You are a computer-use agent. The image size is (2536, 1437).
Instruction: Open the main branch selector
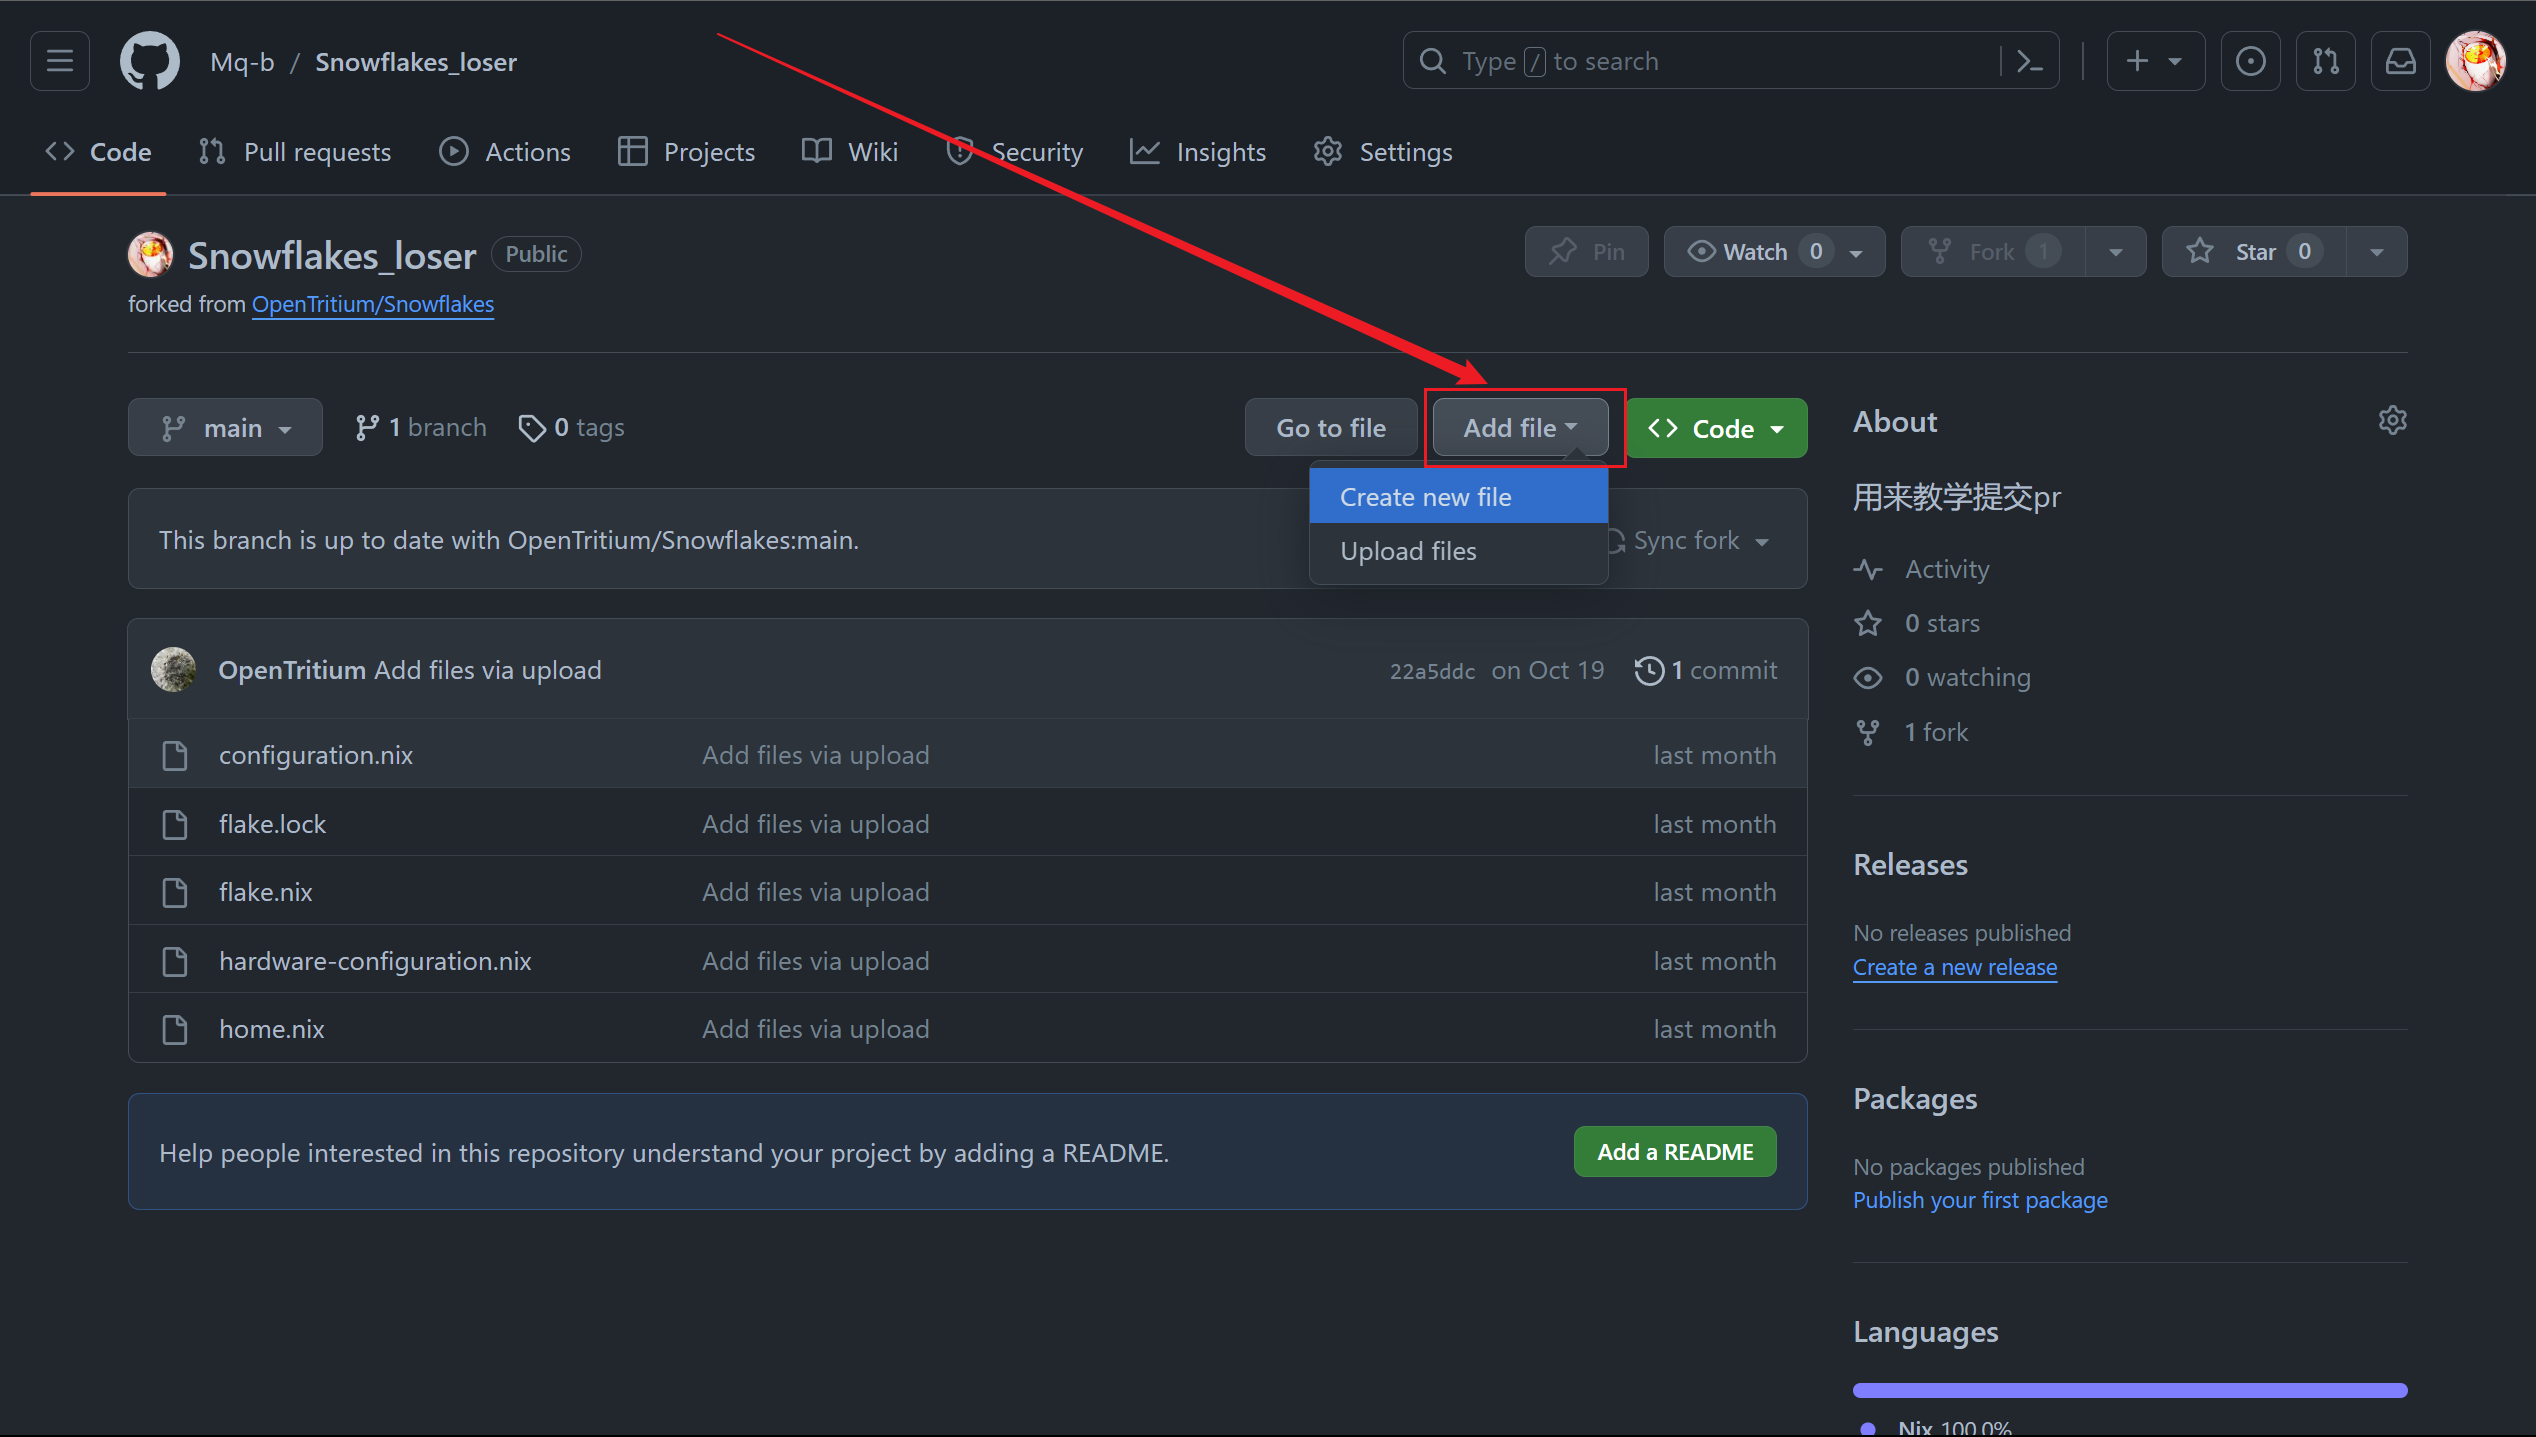coord(225,428)
